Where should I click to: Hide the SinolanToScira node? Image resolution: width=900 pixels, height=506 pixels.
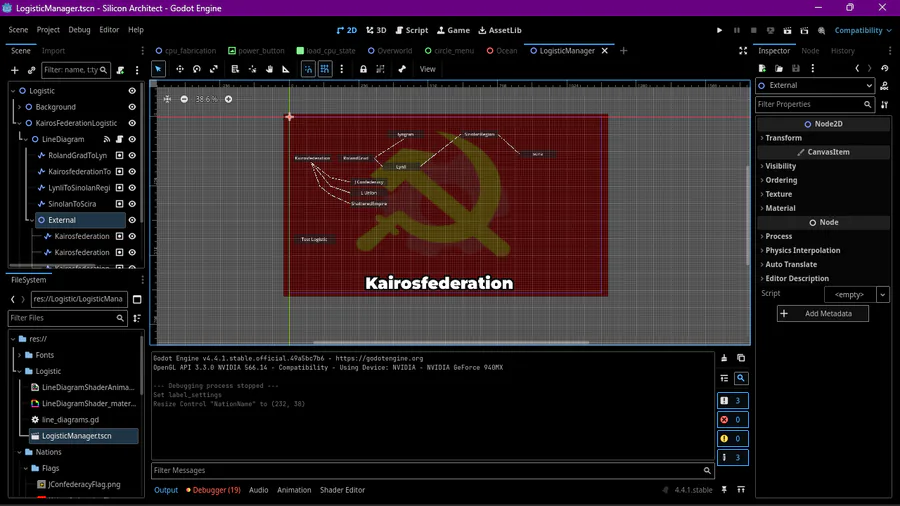tap(132, 204)
